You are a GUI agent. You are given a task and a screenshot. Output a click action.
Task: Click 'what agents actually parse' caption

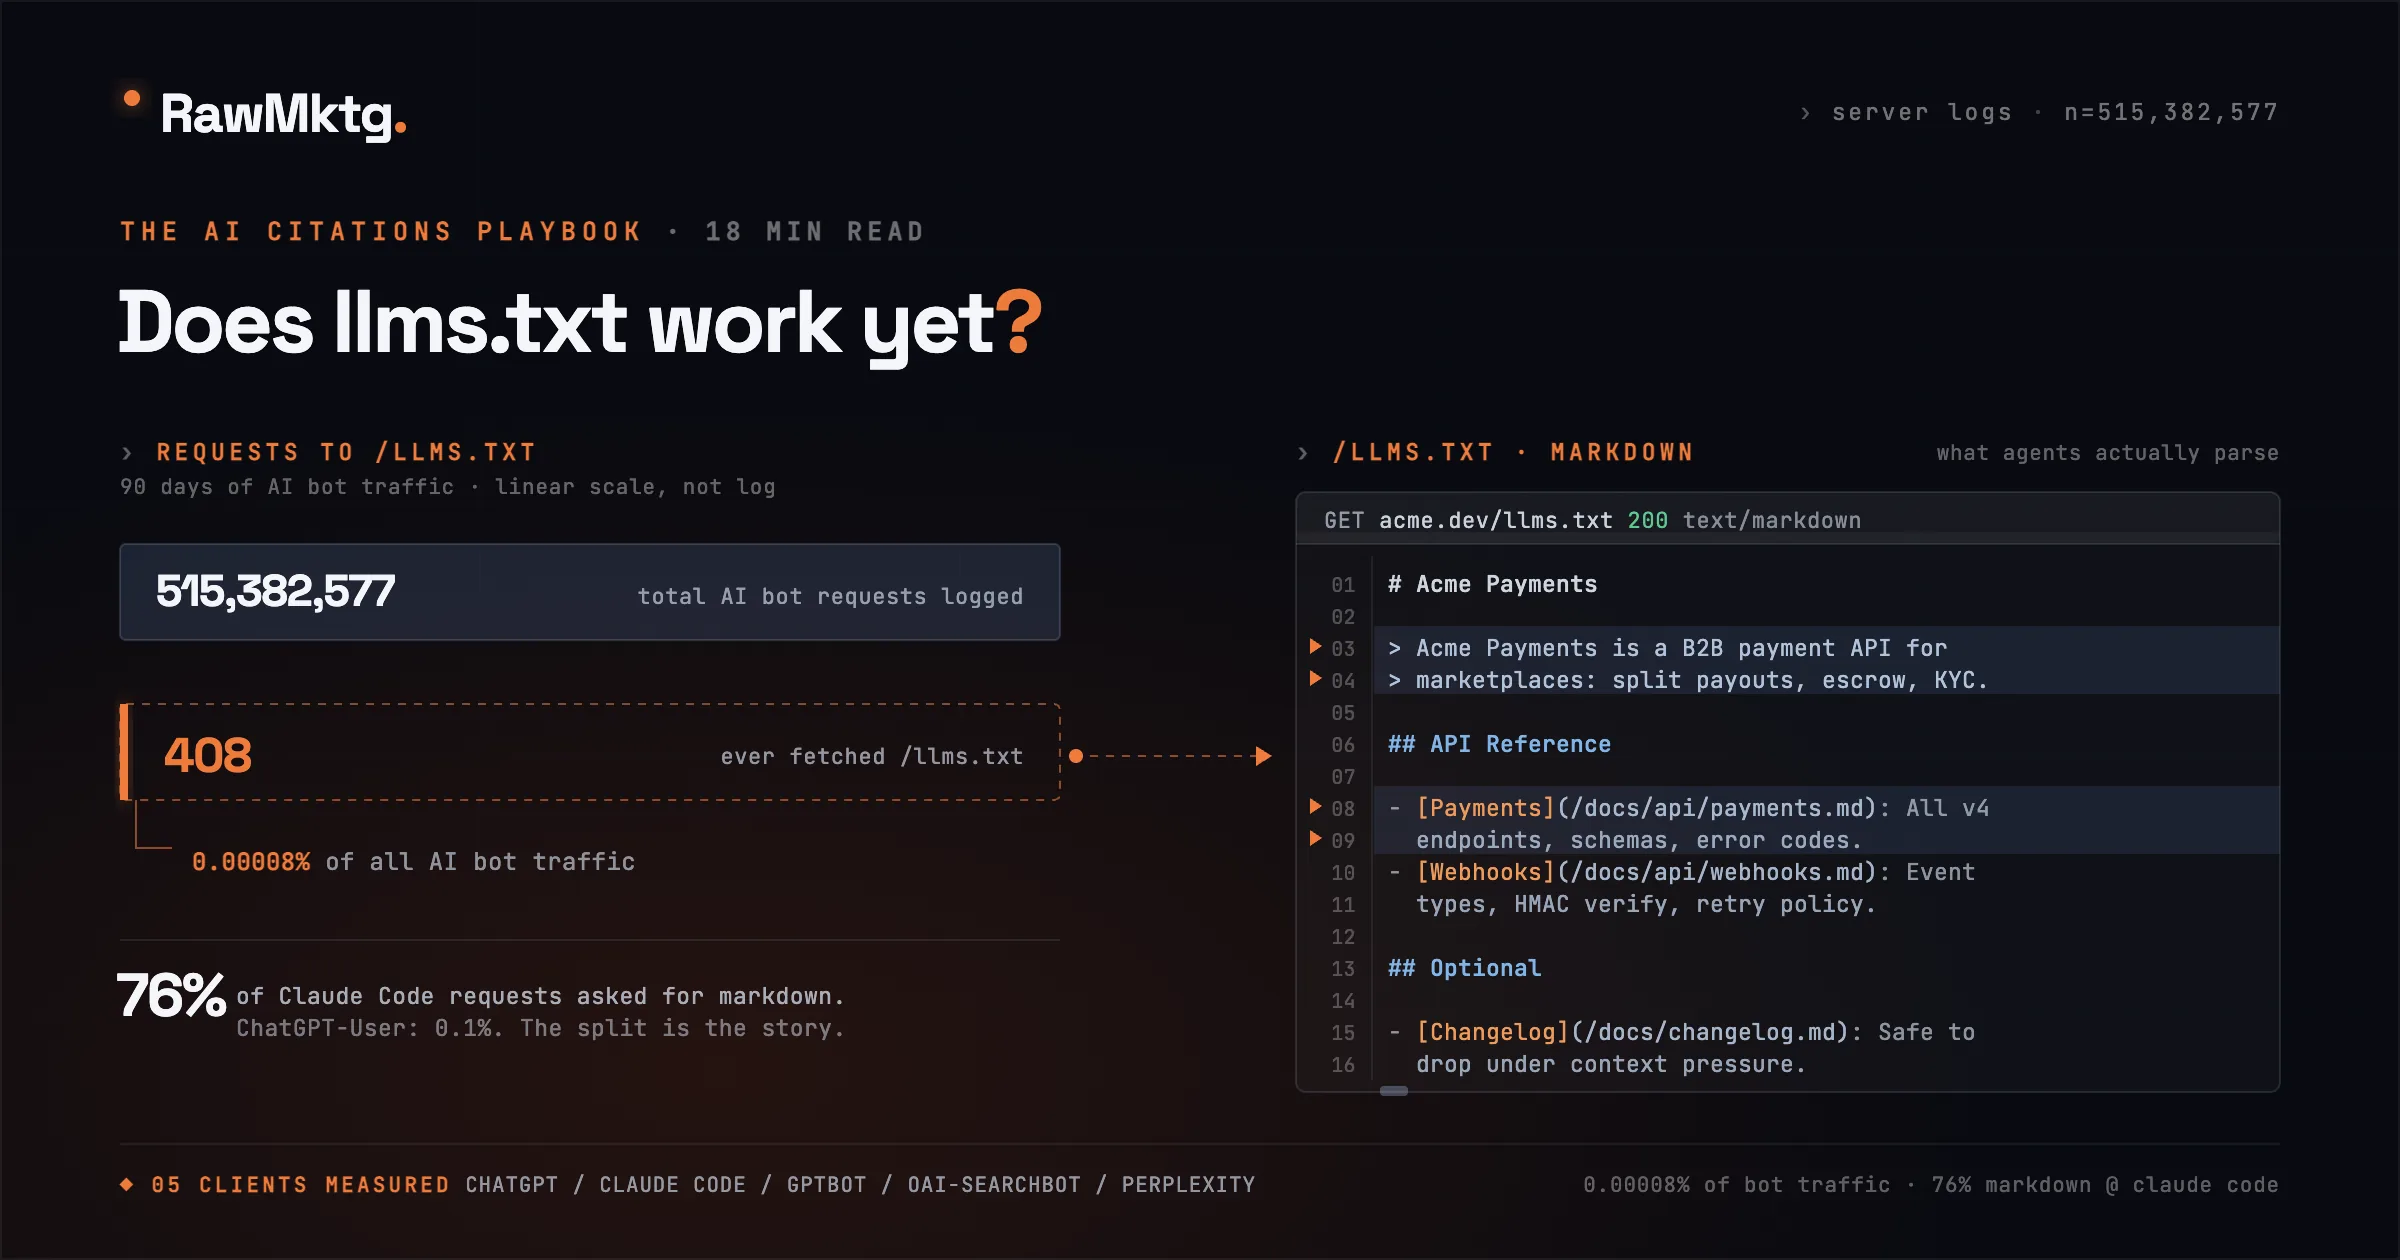click(x=2107, y=453)
